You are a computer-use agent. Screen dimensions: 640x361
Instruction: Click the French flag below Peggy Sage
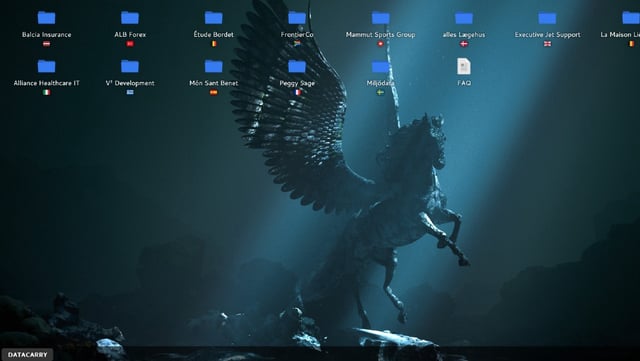tap(298, 92)
